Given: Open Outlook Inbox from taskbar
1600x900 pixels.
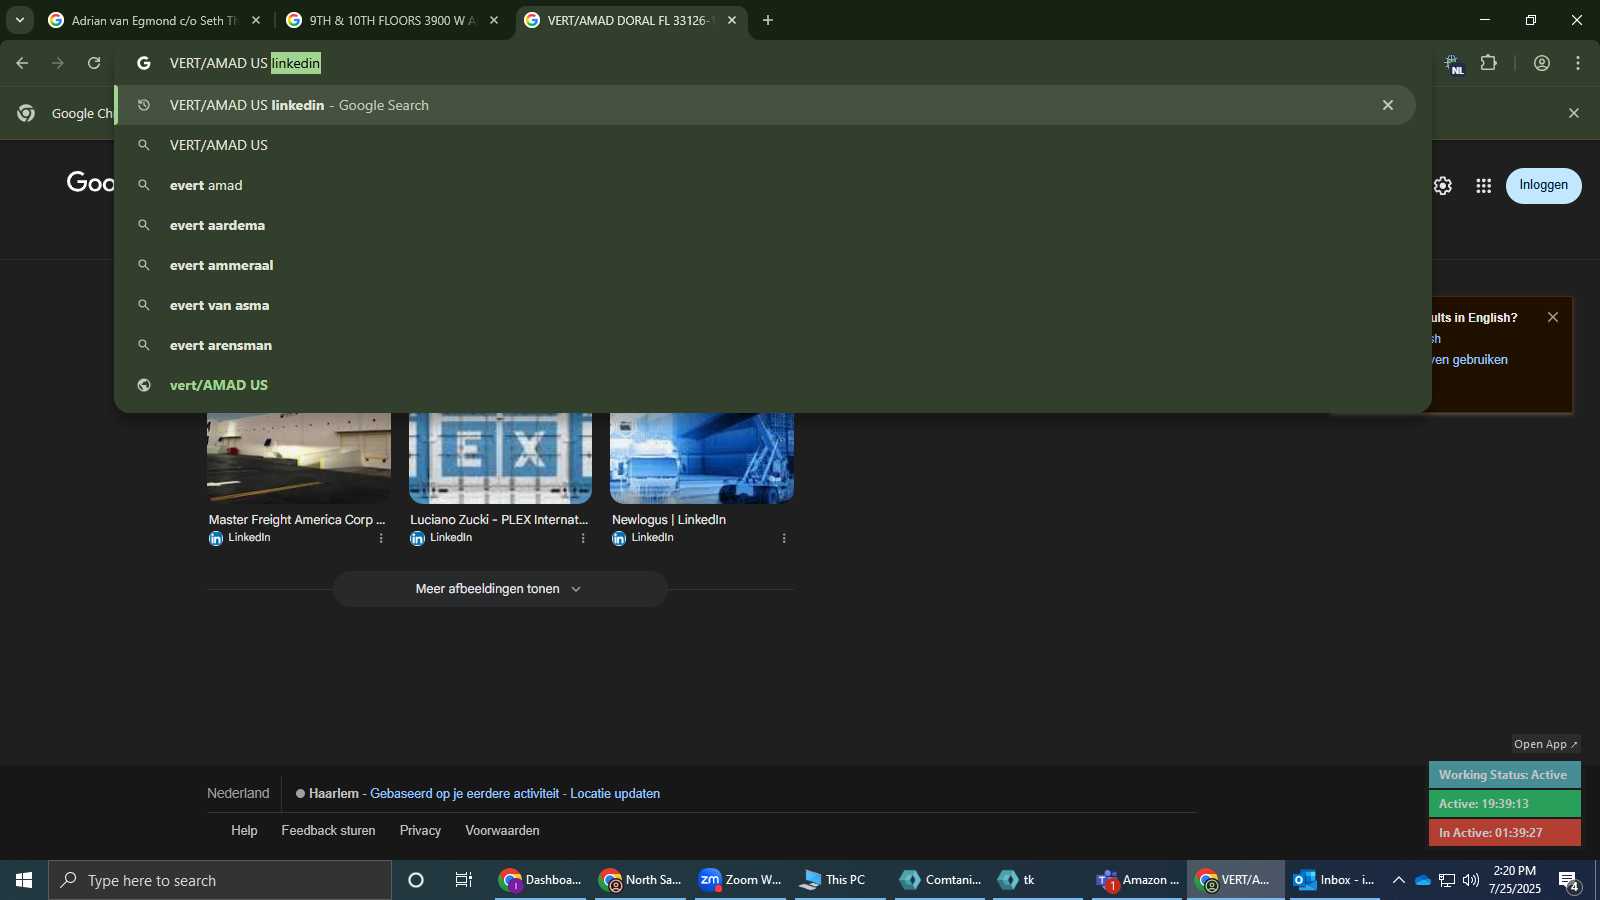Looking at the screenshot, I should pos(1334,880).
